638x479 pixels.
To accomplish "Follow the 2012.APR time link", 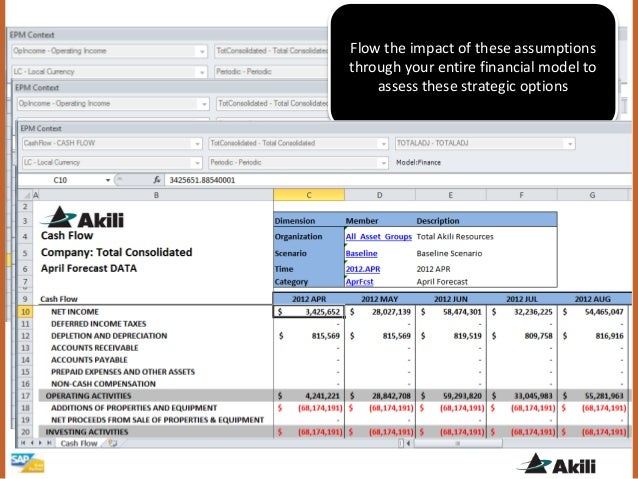I will click(363, 269).
